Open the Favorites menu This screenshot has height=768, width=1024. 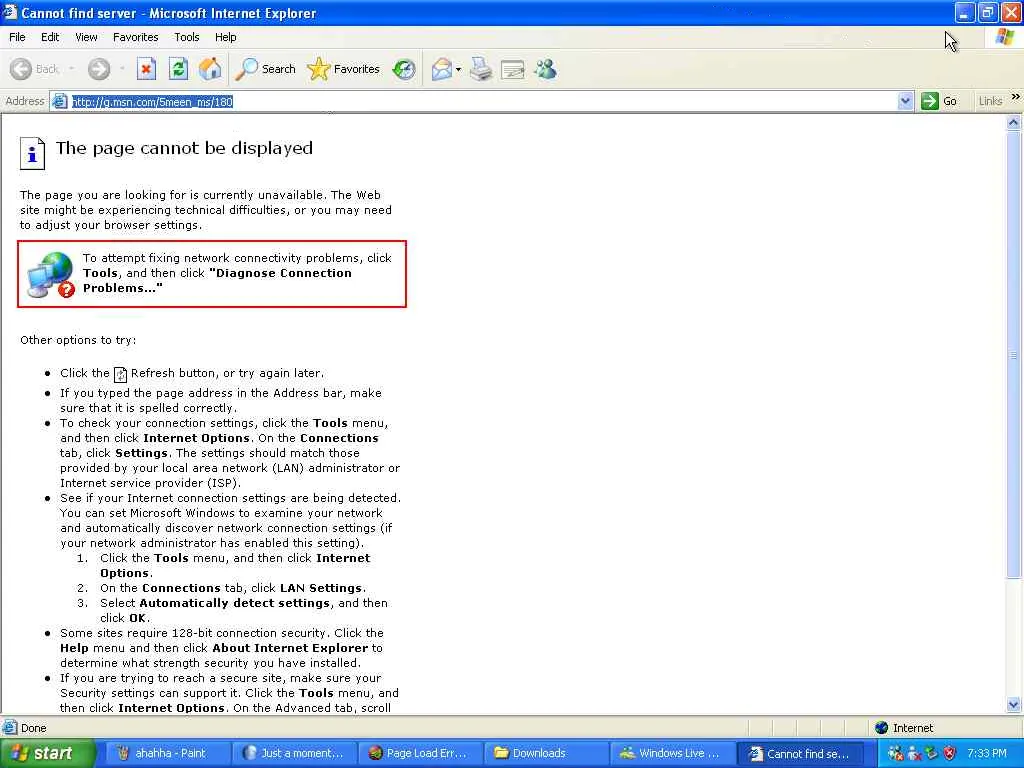click(x=135, y=37)
